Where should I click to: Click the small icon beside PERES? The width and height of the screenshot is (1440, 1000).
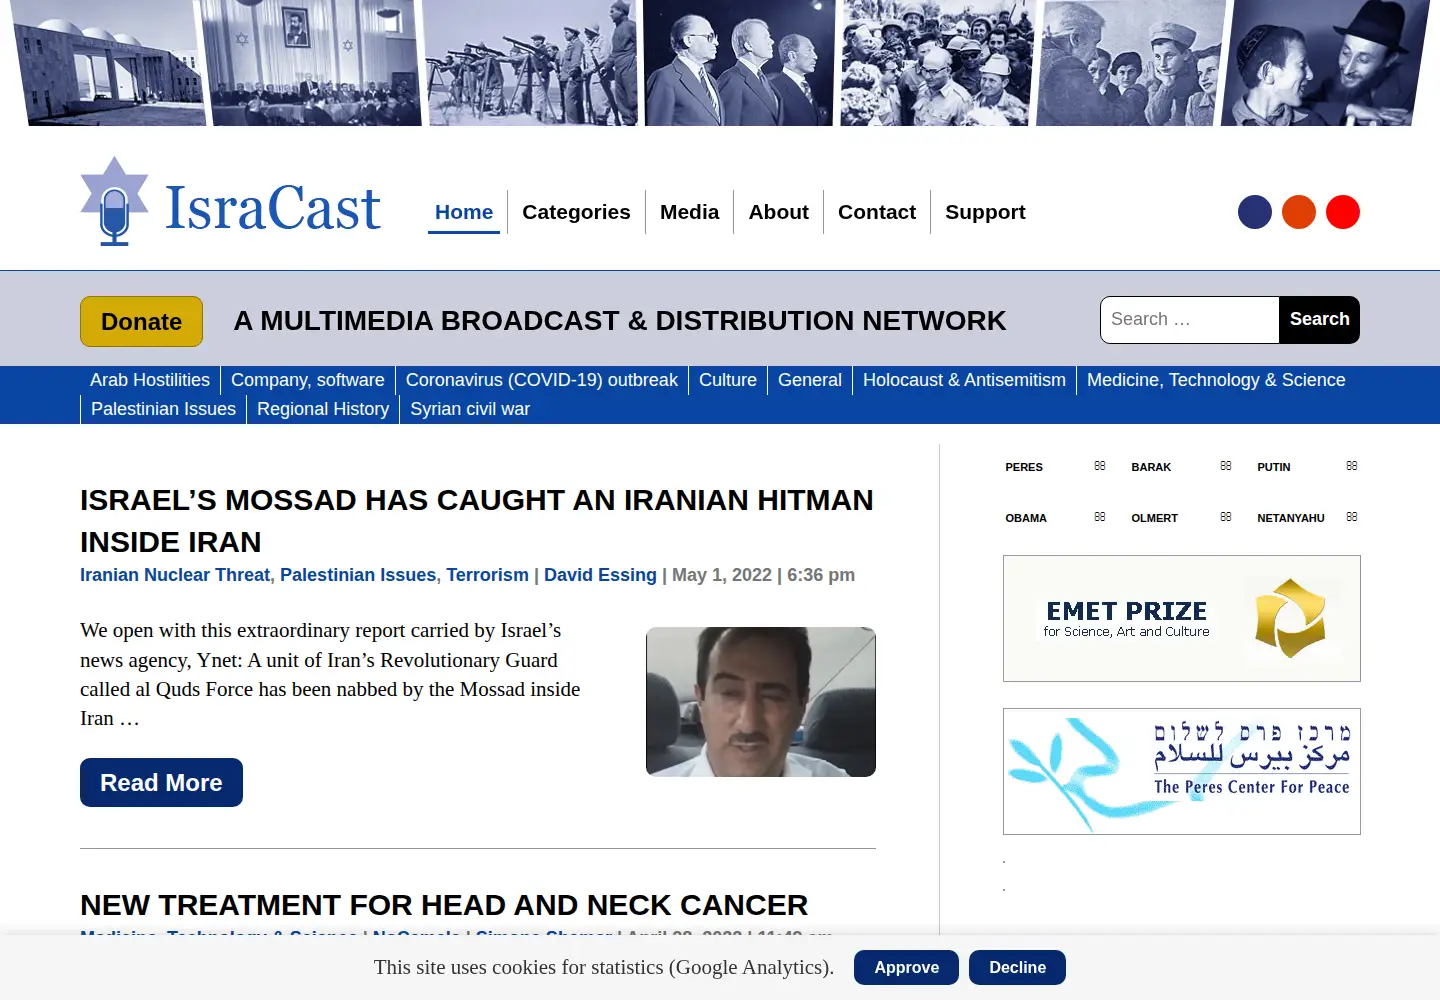1100,466
